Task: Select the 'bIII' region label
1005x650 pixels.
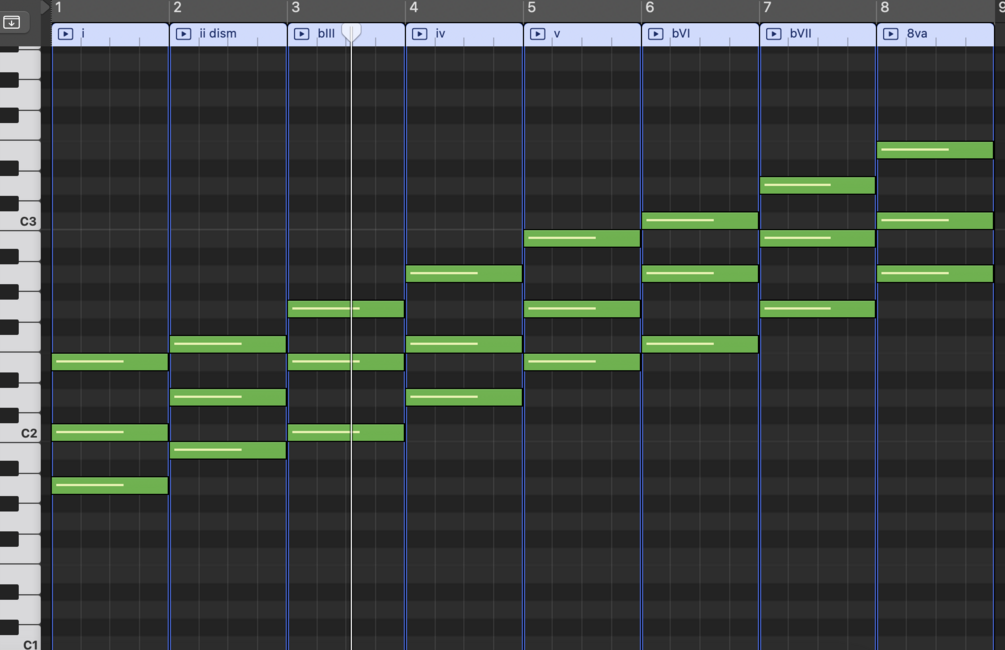Action: (326, 33)
